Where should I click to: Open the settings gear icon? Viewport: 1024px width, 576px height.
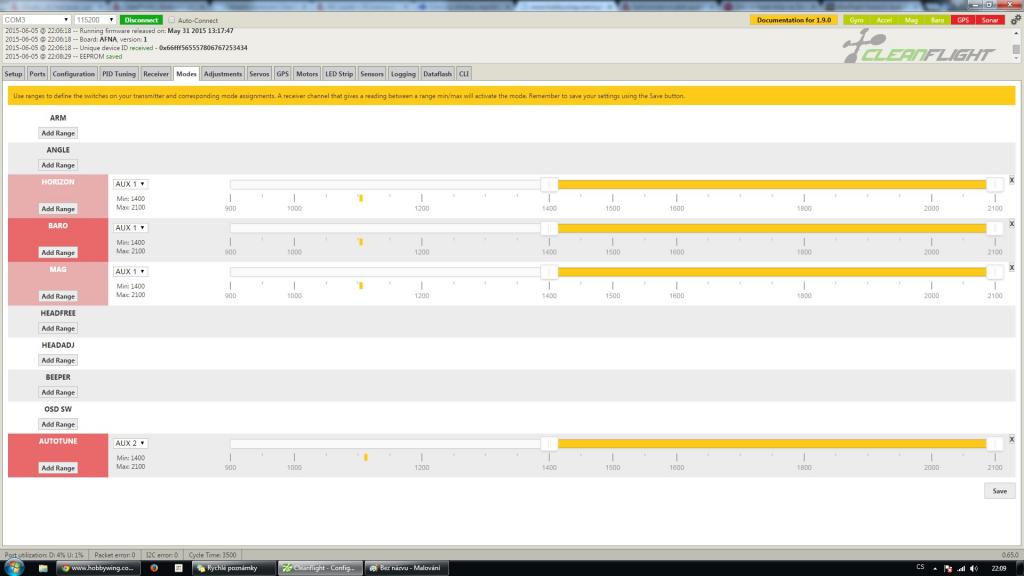pos(1015,20)
